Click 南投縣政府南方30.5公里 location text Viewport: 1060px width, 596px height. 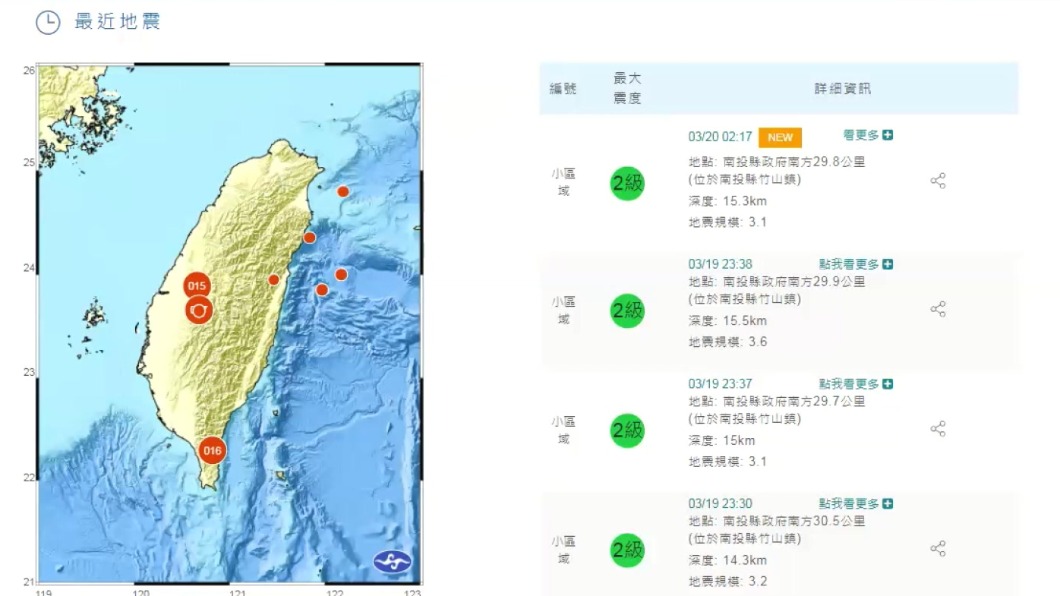[x=794, y=521]
